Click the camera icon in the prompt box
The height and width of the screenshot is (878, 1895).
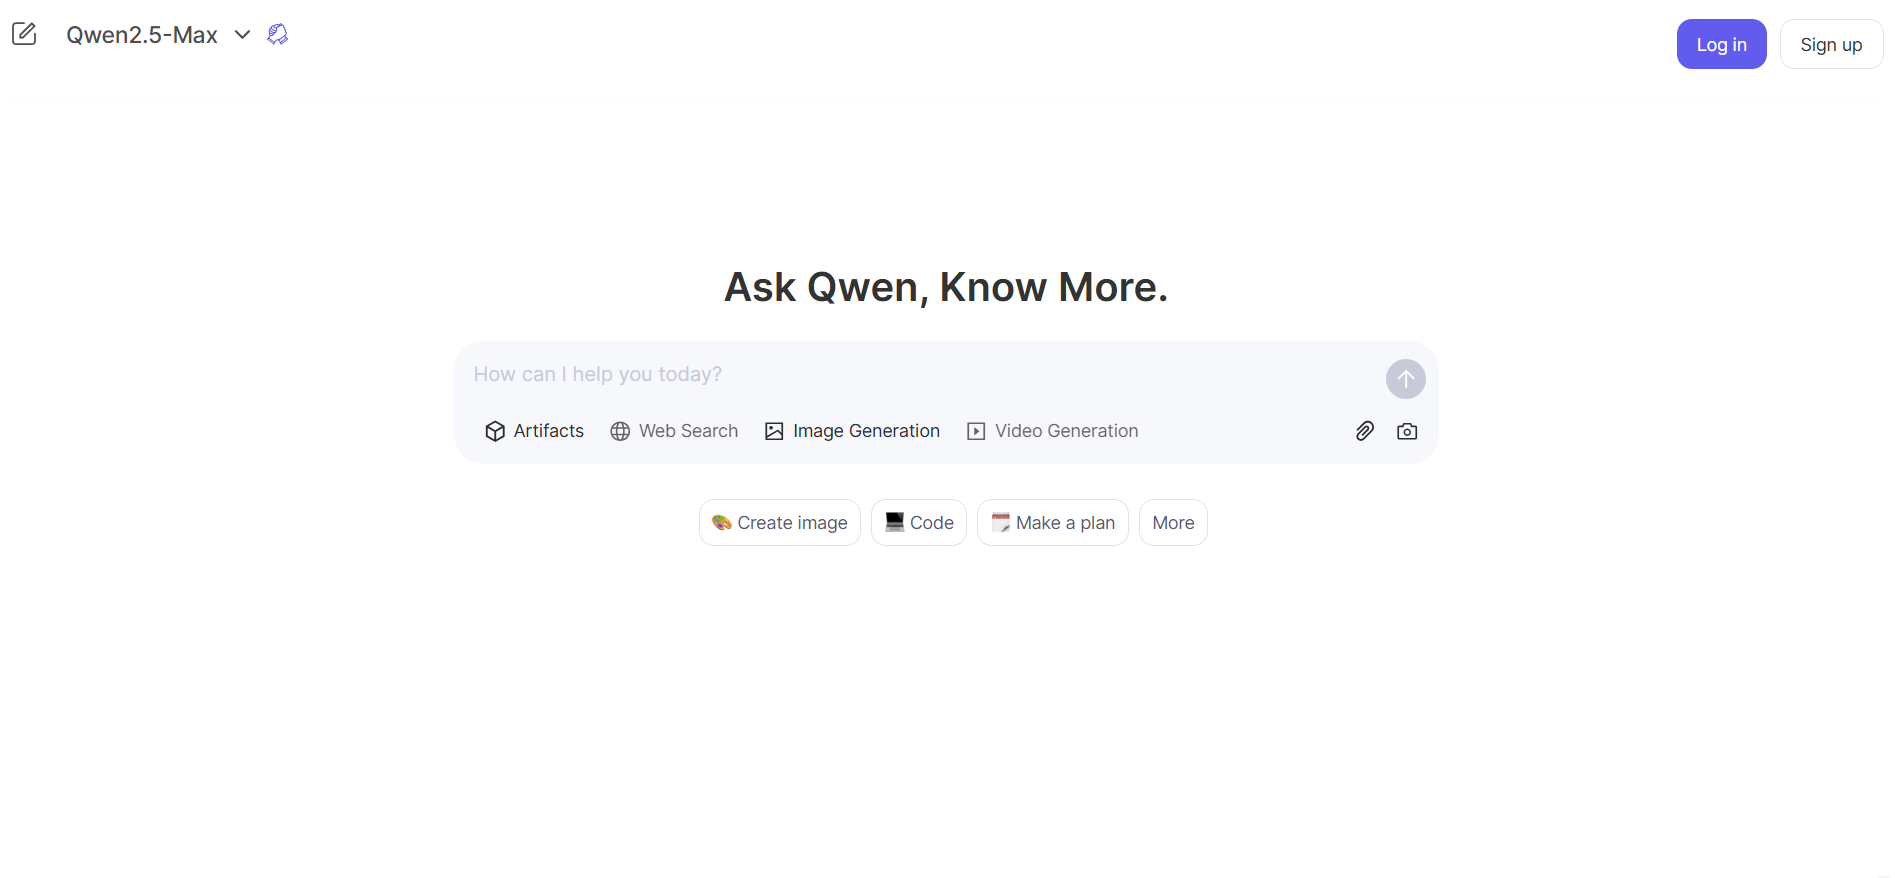(x=1407, y=431)
